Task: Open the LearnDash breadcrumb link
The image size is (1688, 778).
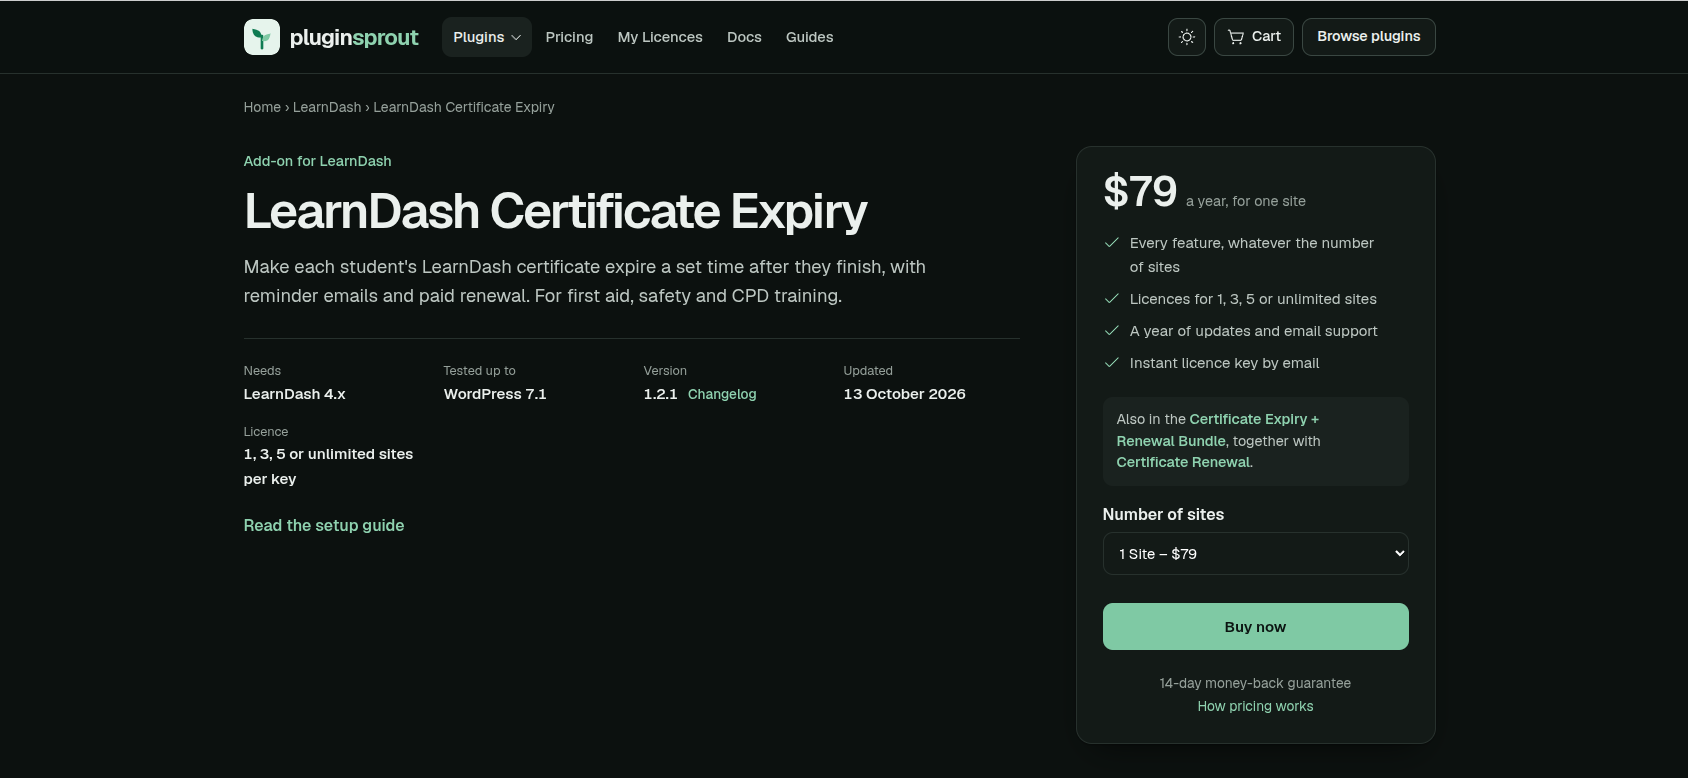Action: coord(327,107)
